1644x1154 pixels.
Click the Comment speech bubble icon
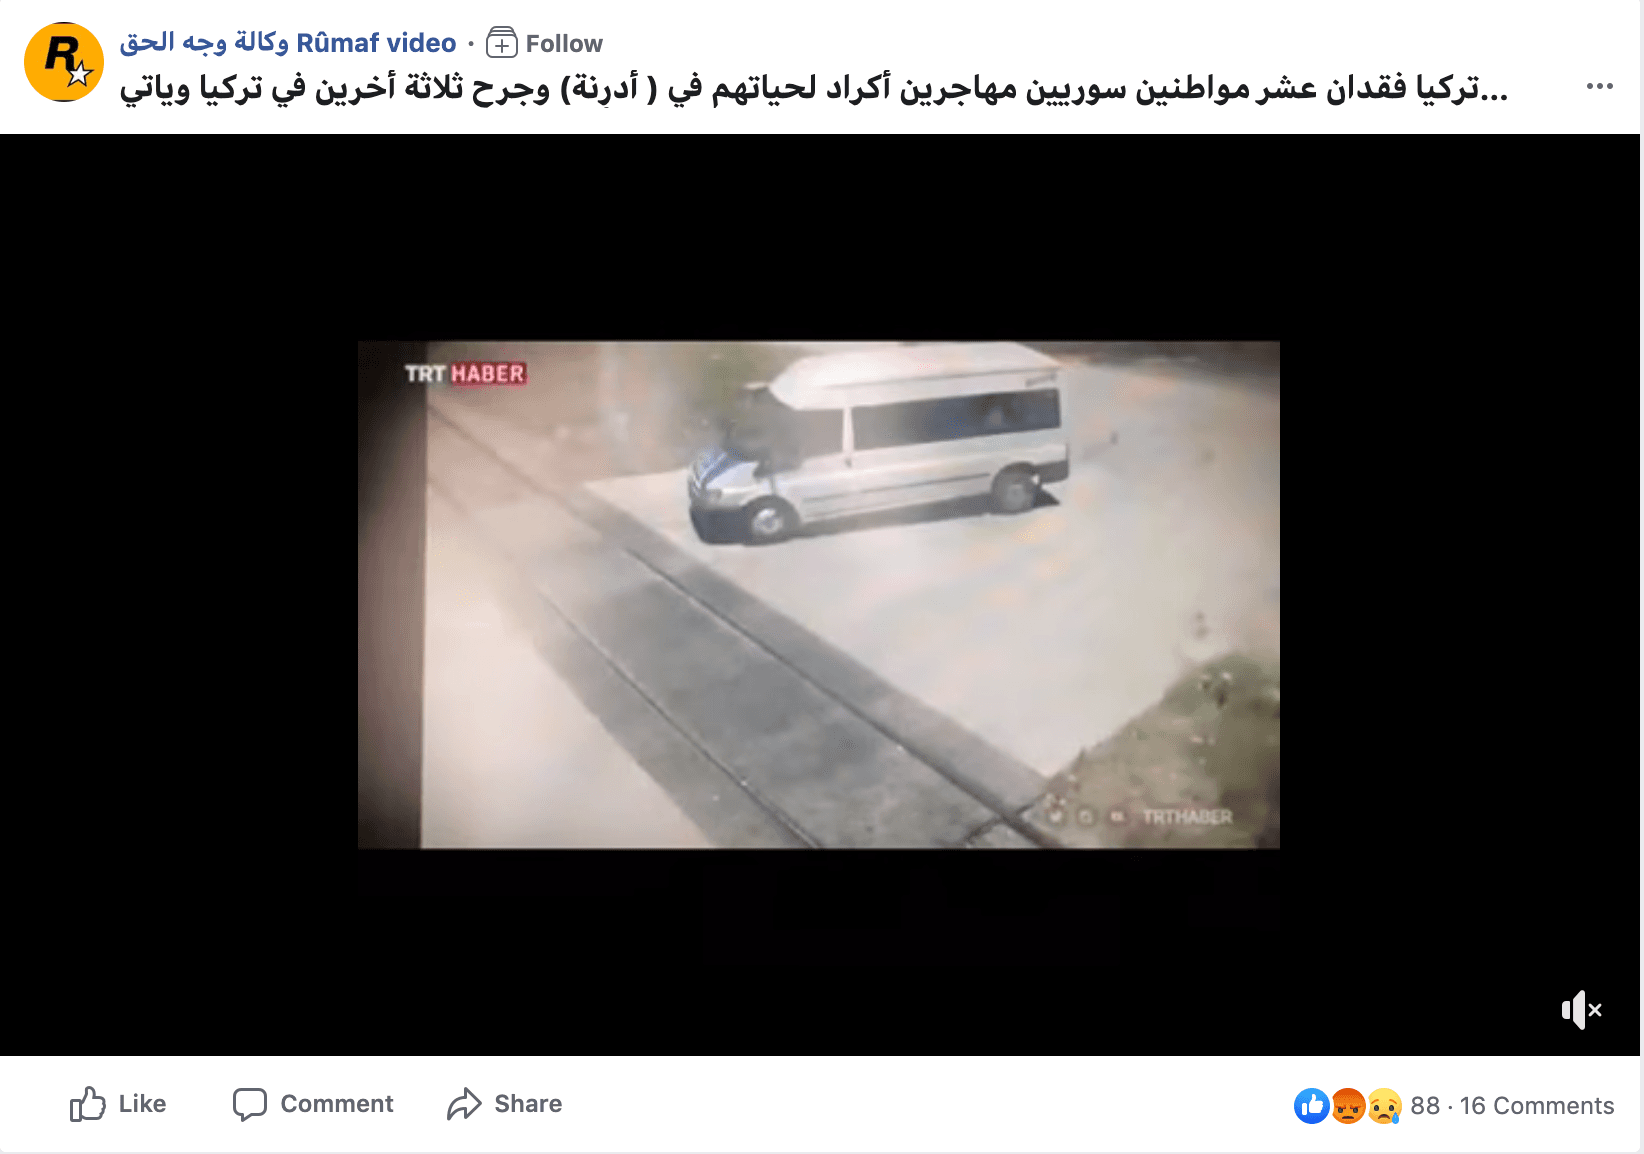[x=250, y=1104]
